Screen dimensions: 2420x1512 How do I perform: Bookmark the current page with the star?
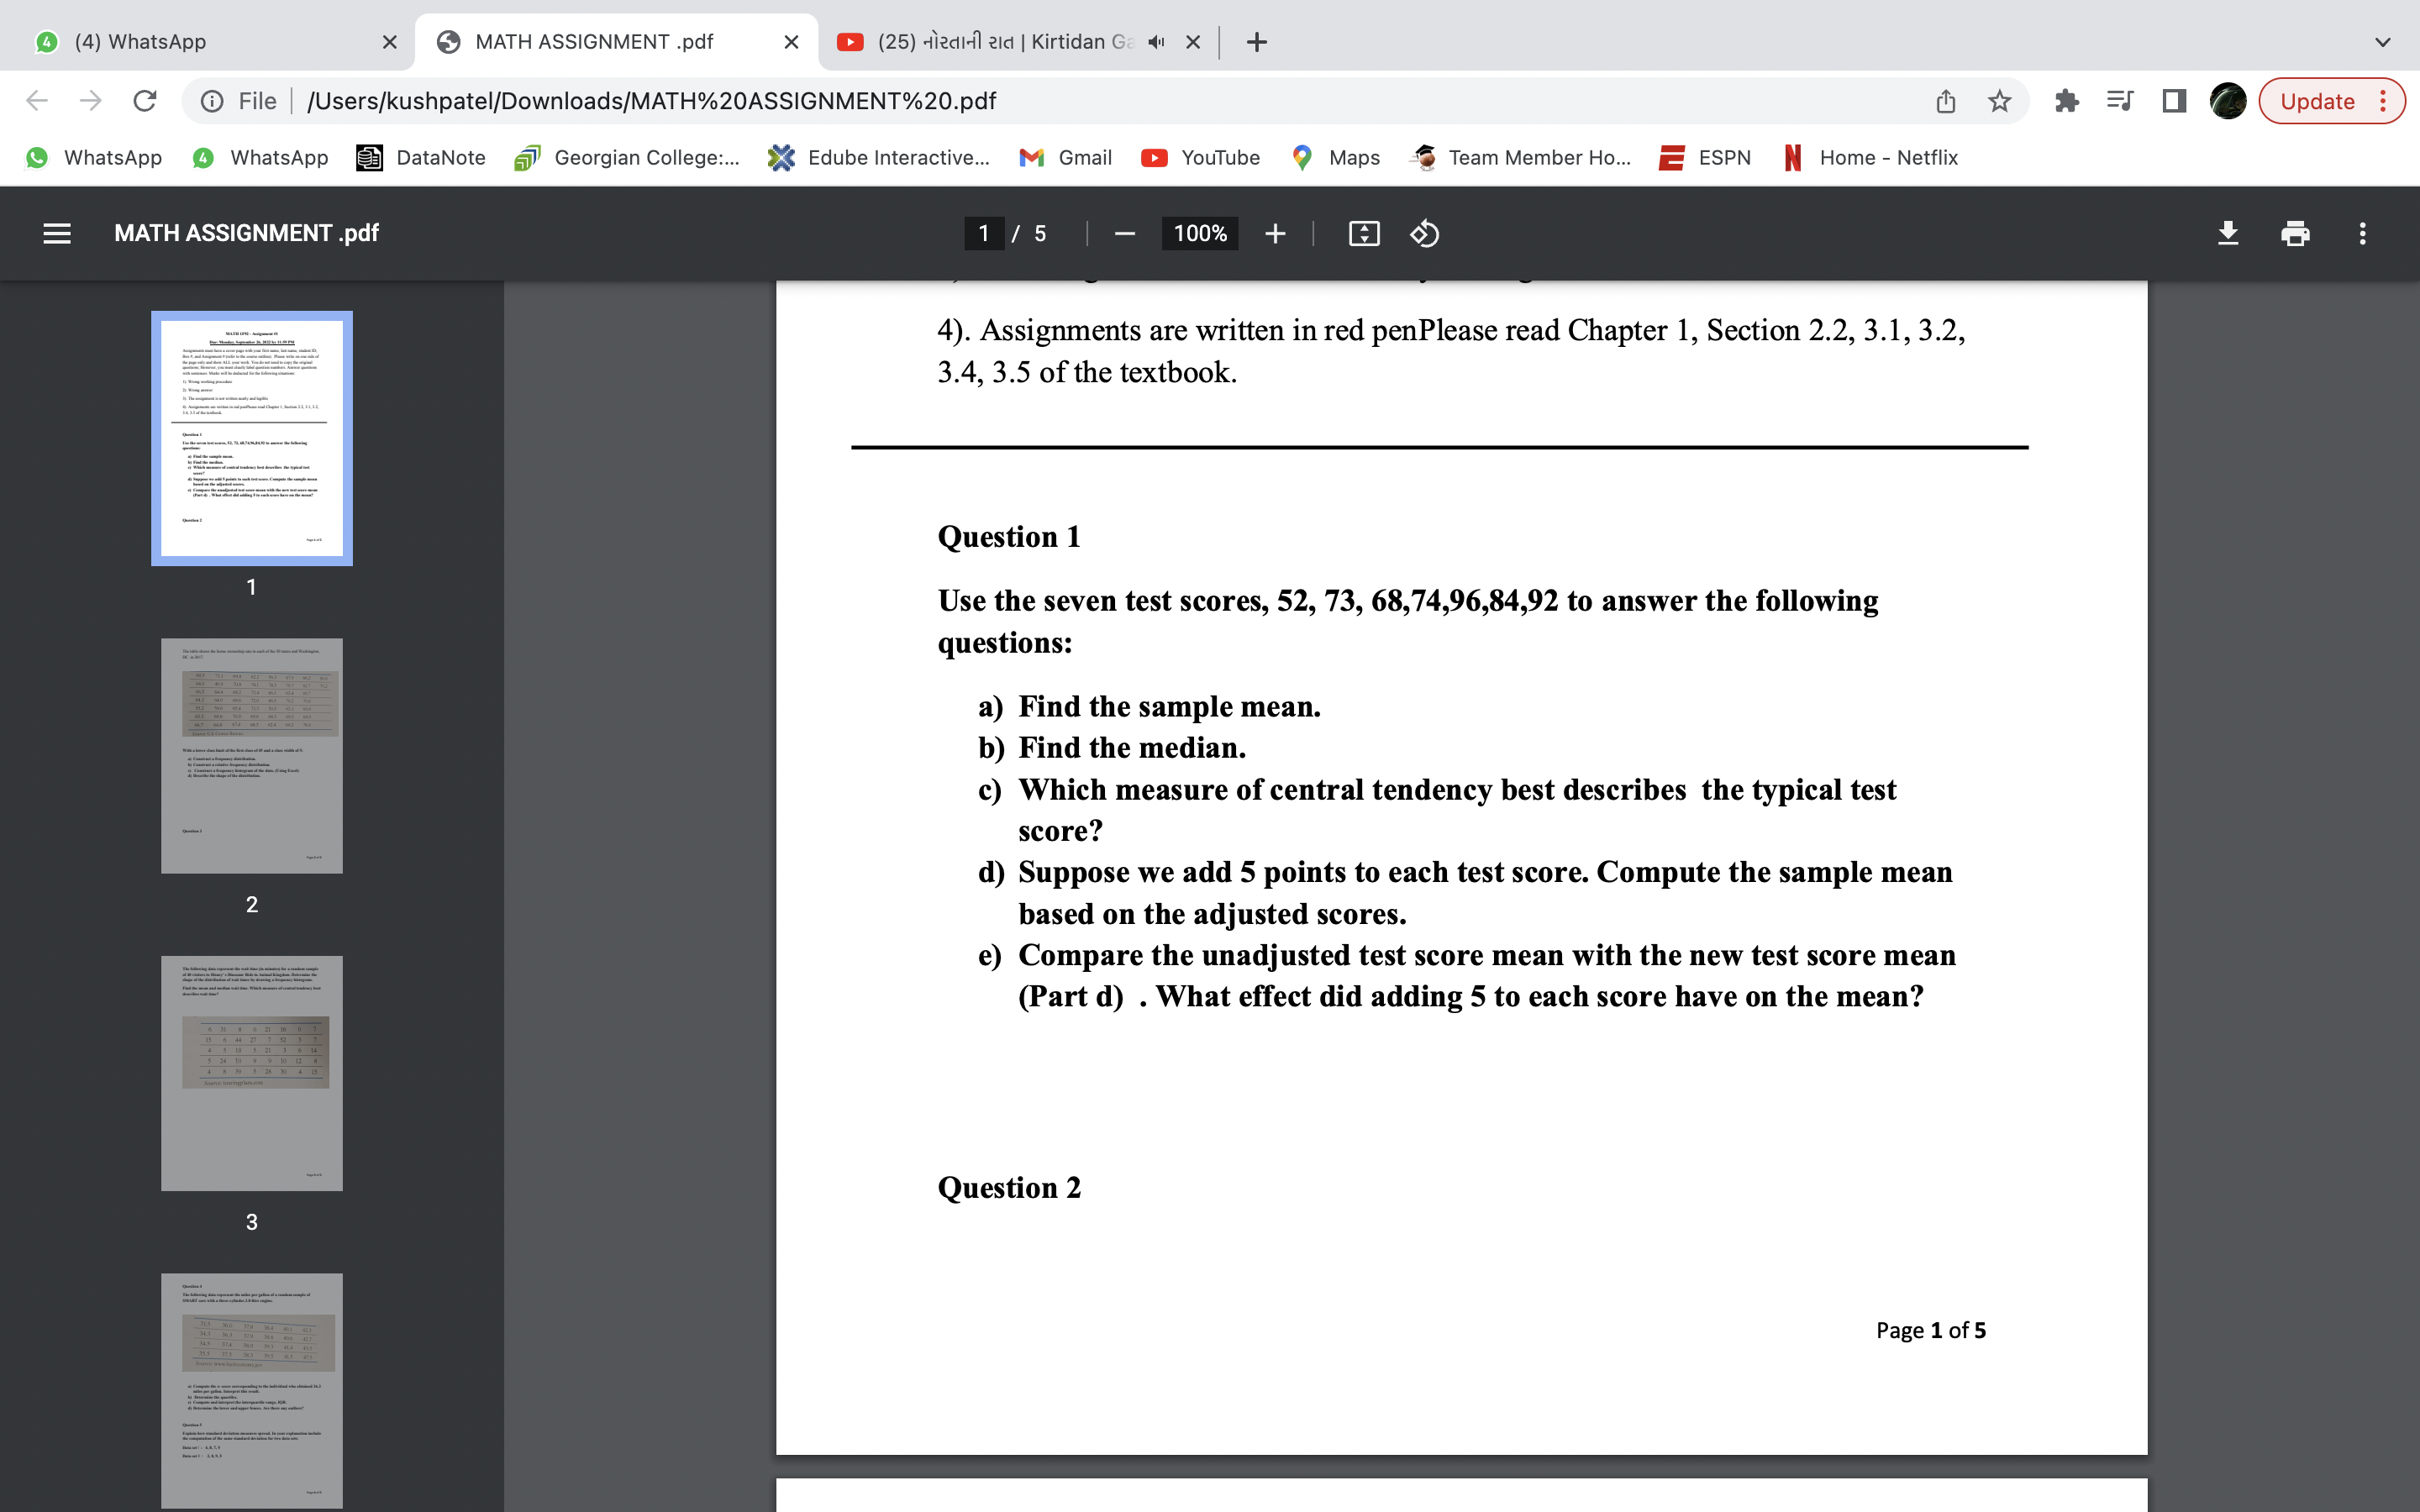1997,100
